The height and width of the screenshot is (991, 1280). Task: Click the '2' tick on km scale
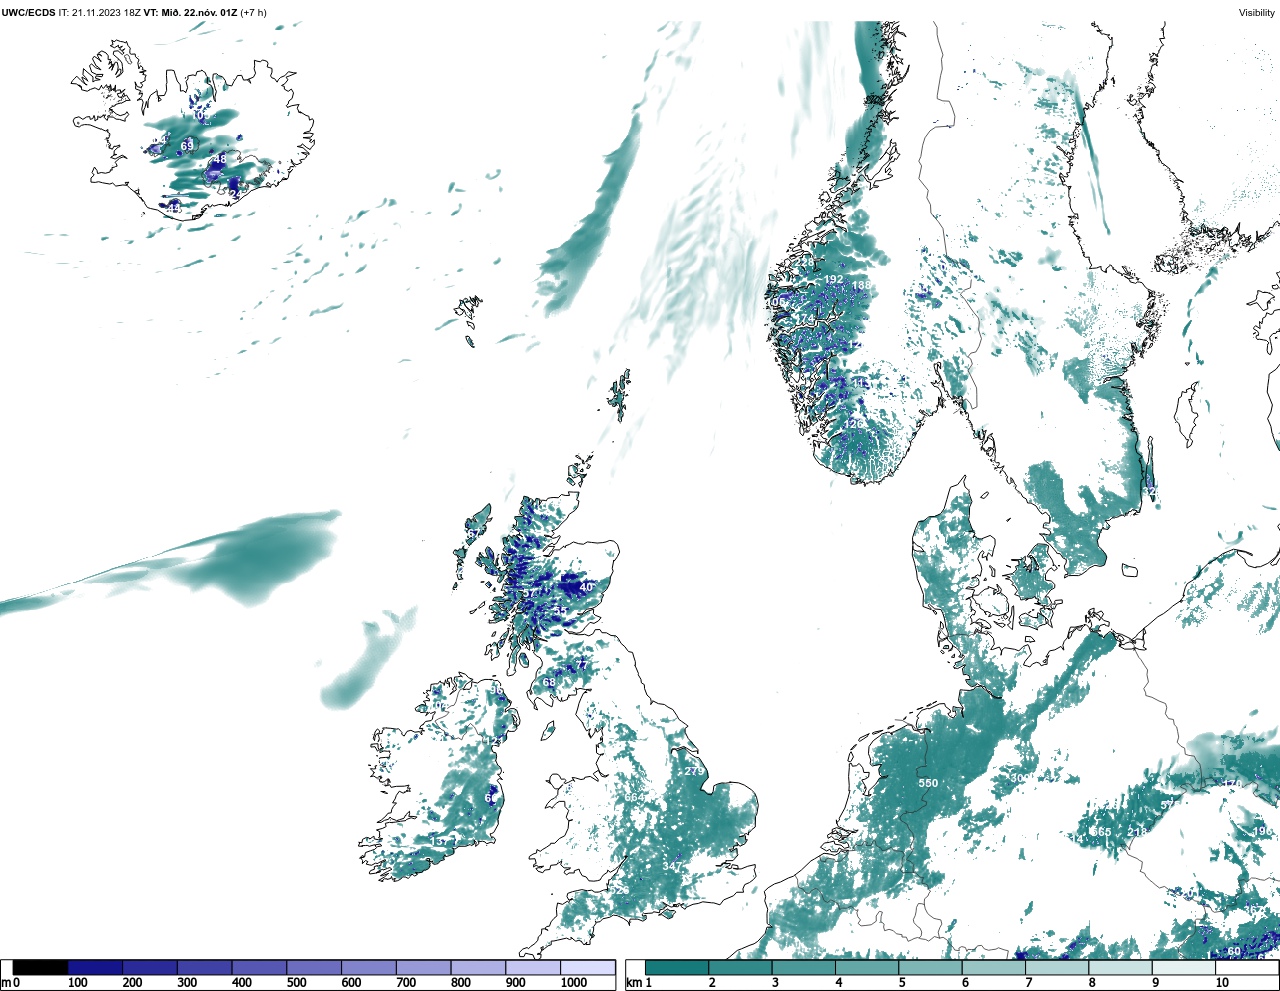(x=712, y=983)
